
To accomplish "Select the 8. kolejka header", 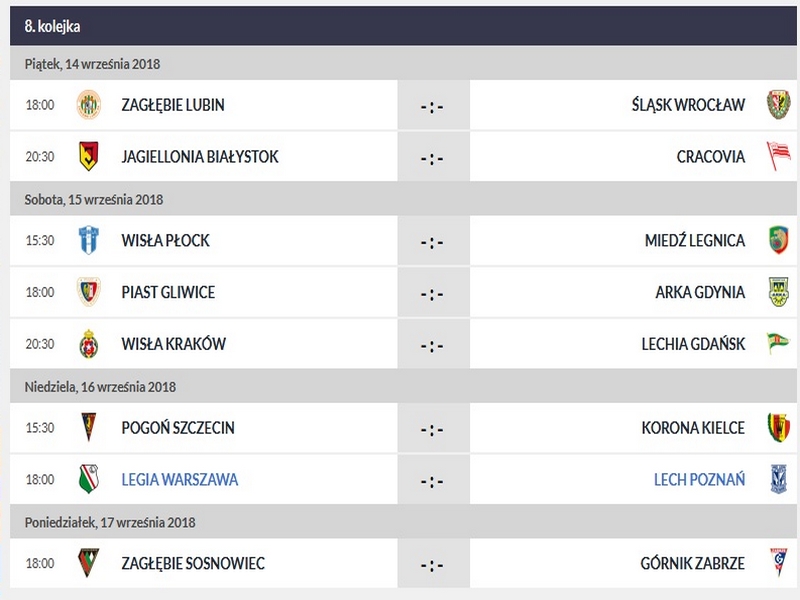I will point(53,26).
